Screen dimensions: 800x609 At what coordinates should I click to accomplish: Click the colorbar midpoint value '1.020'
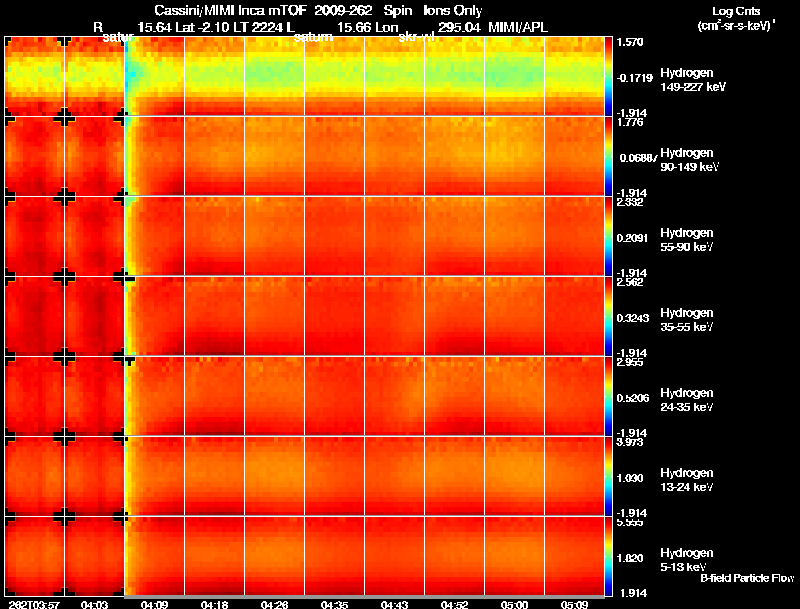coord(631,559)
